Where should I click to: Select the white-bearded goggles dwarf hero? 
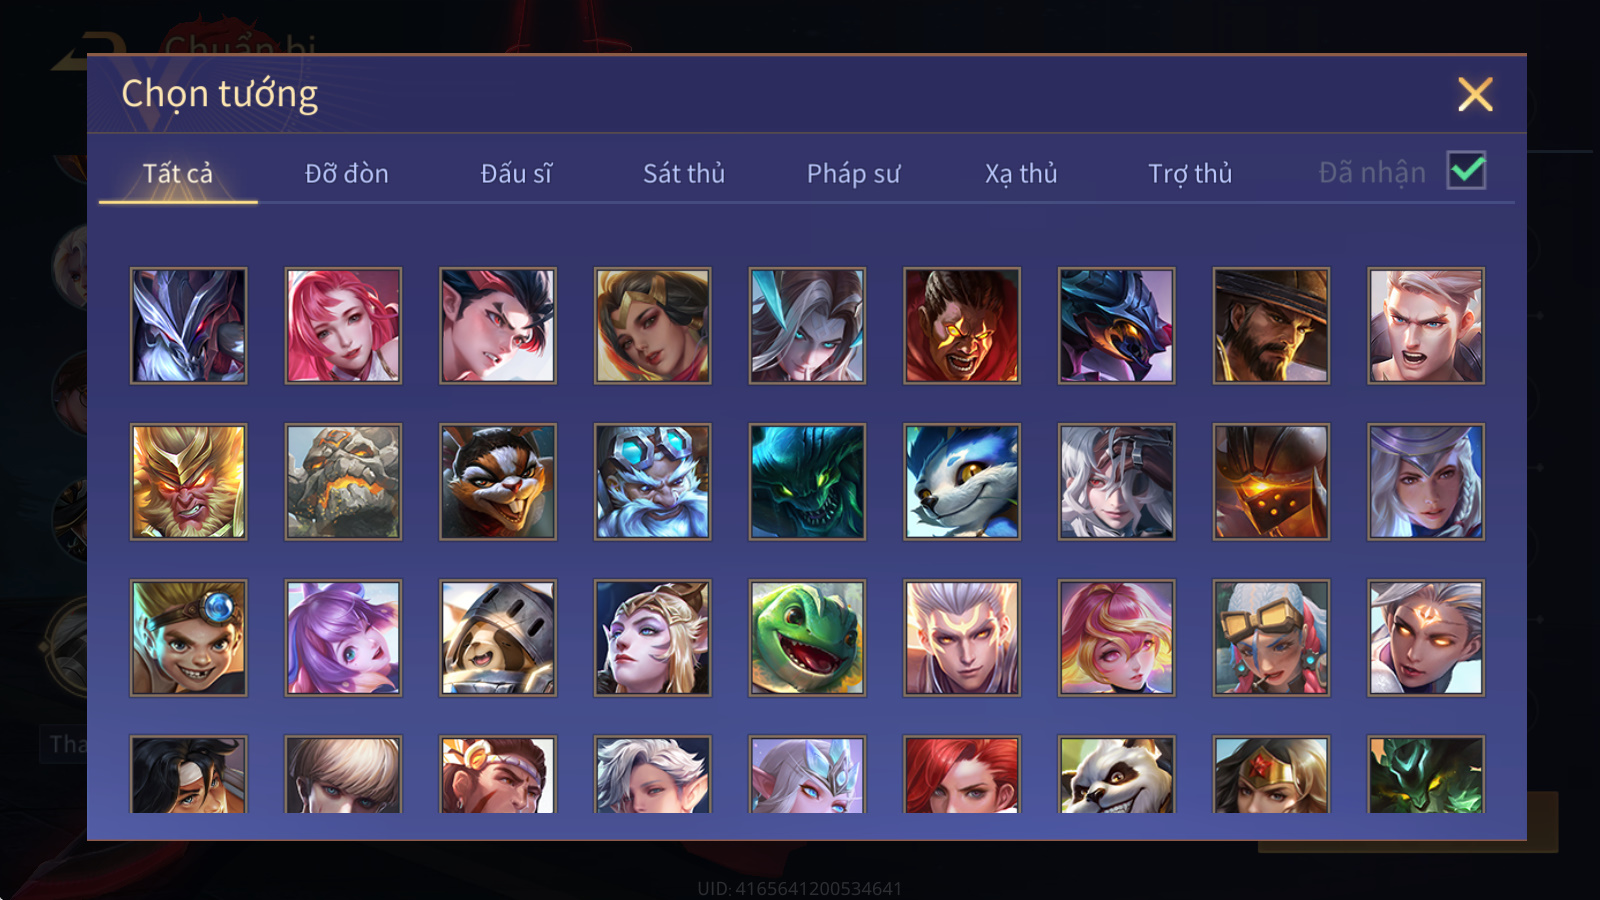(652, 481)
